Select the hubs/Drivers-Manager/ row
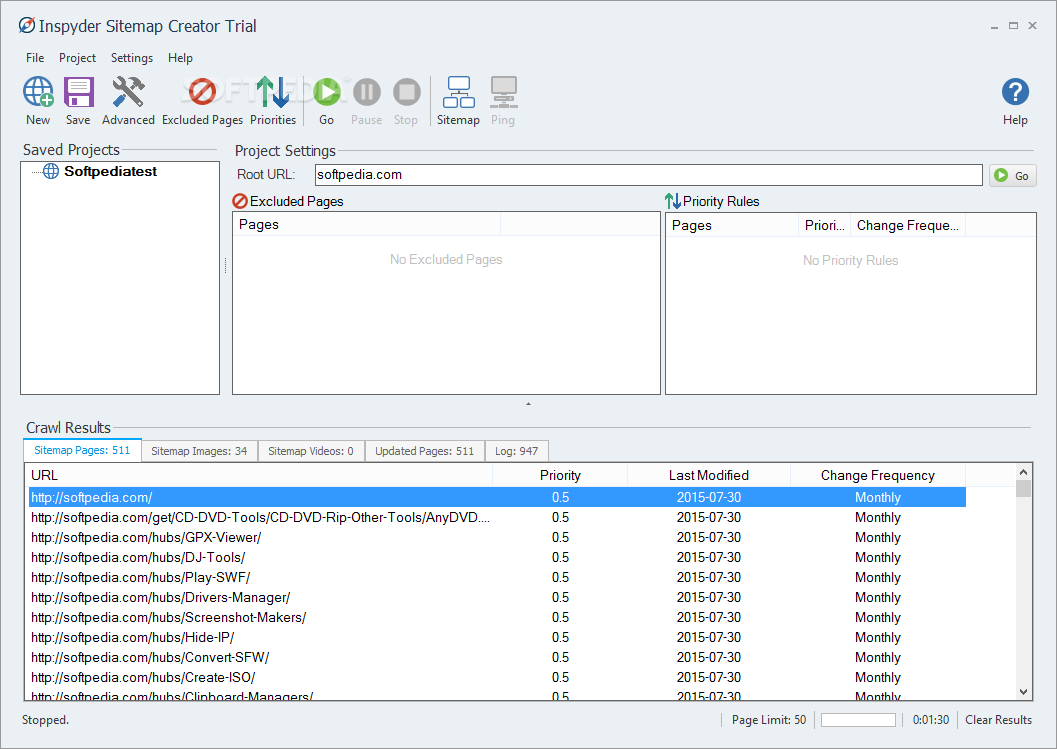The image size is (1057, 749). pyautogui.click(x=497, y=597)
